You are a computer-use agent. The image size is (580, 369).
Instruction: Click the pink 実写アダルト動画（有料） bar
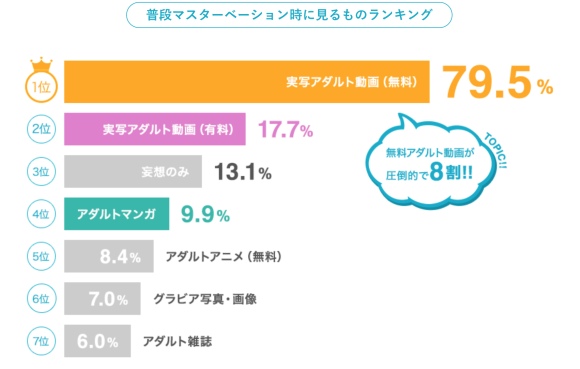155,129
